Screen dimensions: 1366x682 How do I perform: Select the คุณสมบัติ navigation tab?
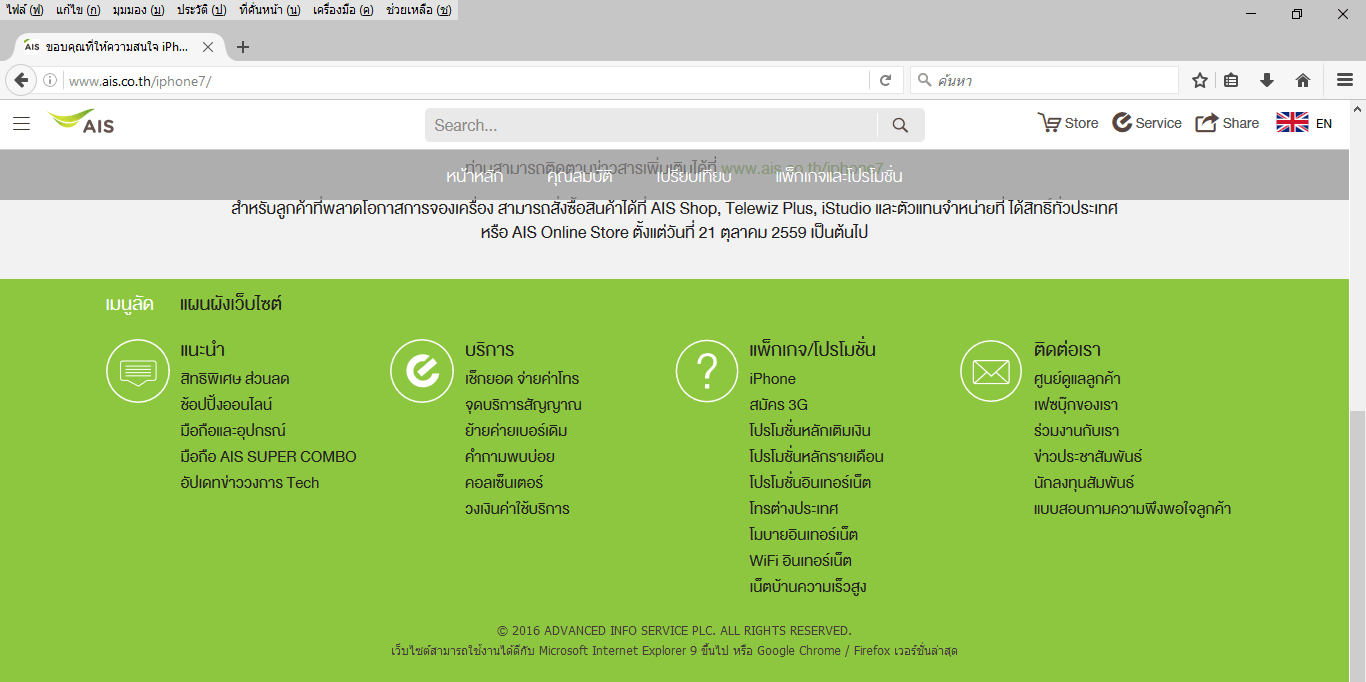coord(580,176)
